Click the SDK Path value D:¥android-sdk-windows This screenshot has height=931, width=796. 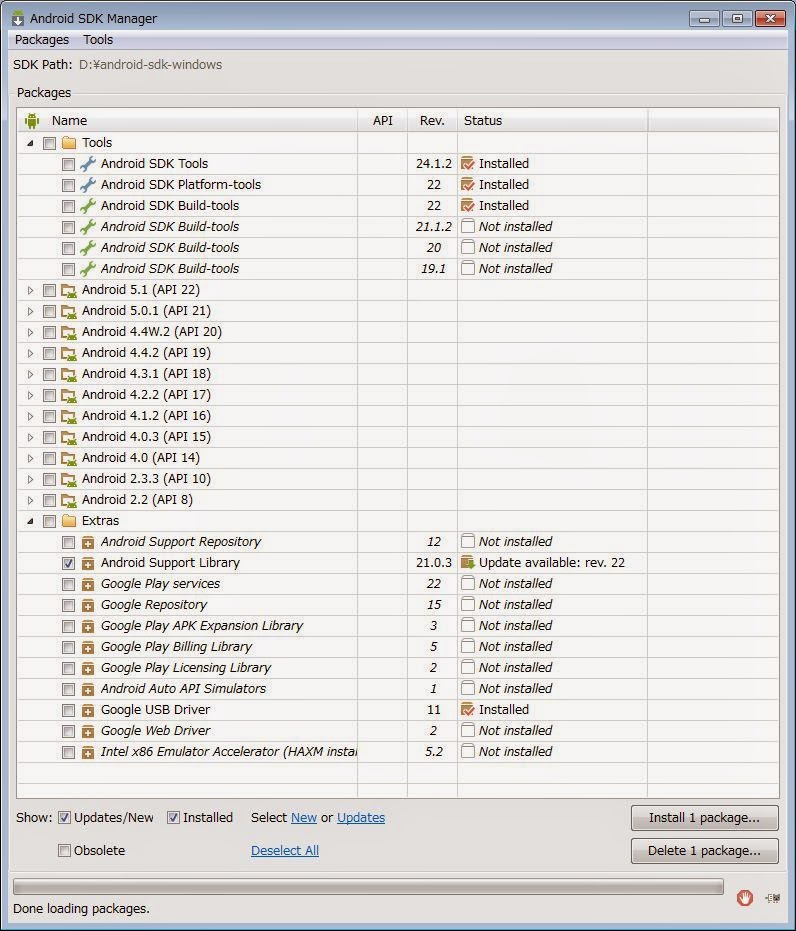pos(150,65)
